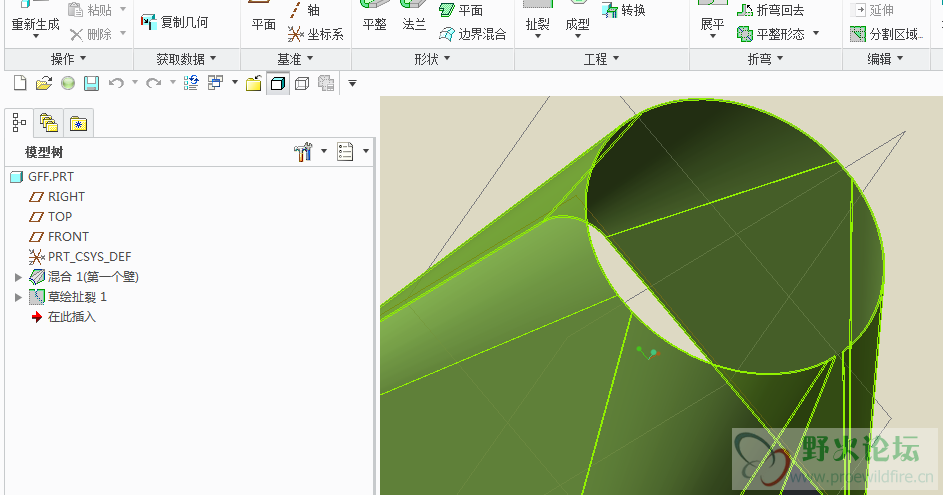
Task: Select the RIGHT datum plane
Action: 57,197
